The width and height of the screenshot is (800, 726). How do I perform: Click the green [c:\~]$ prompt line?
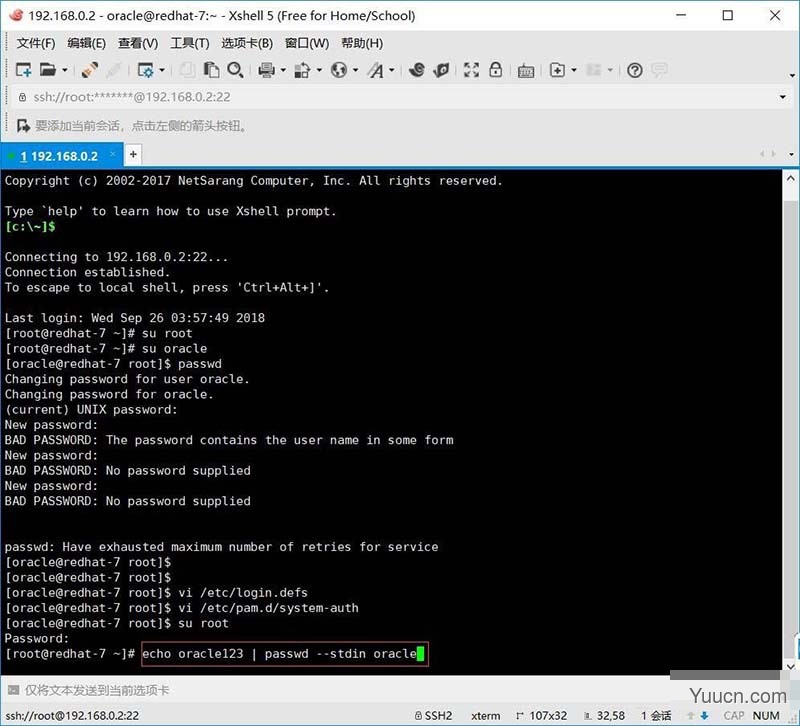point(30,227)
